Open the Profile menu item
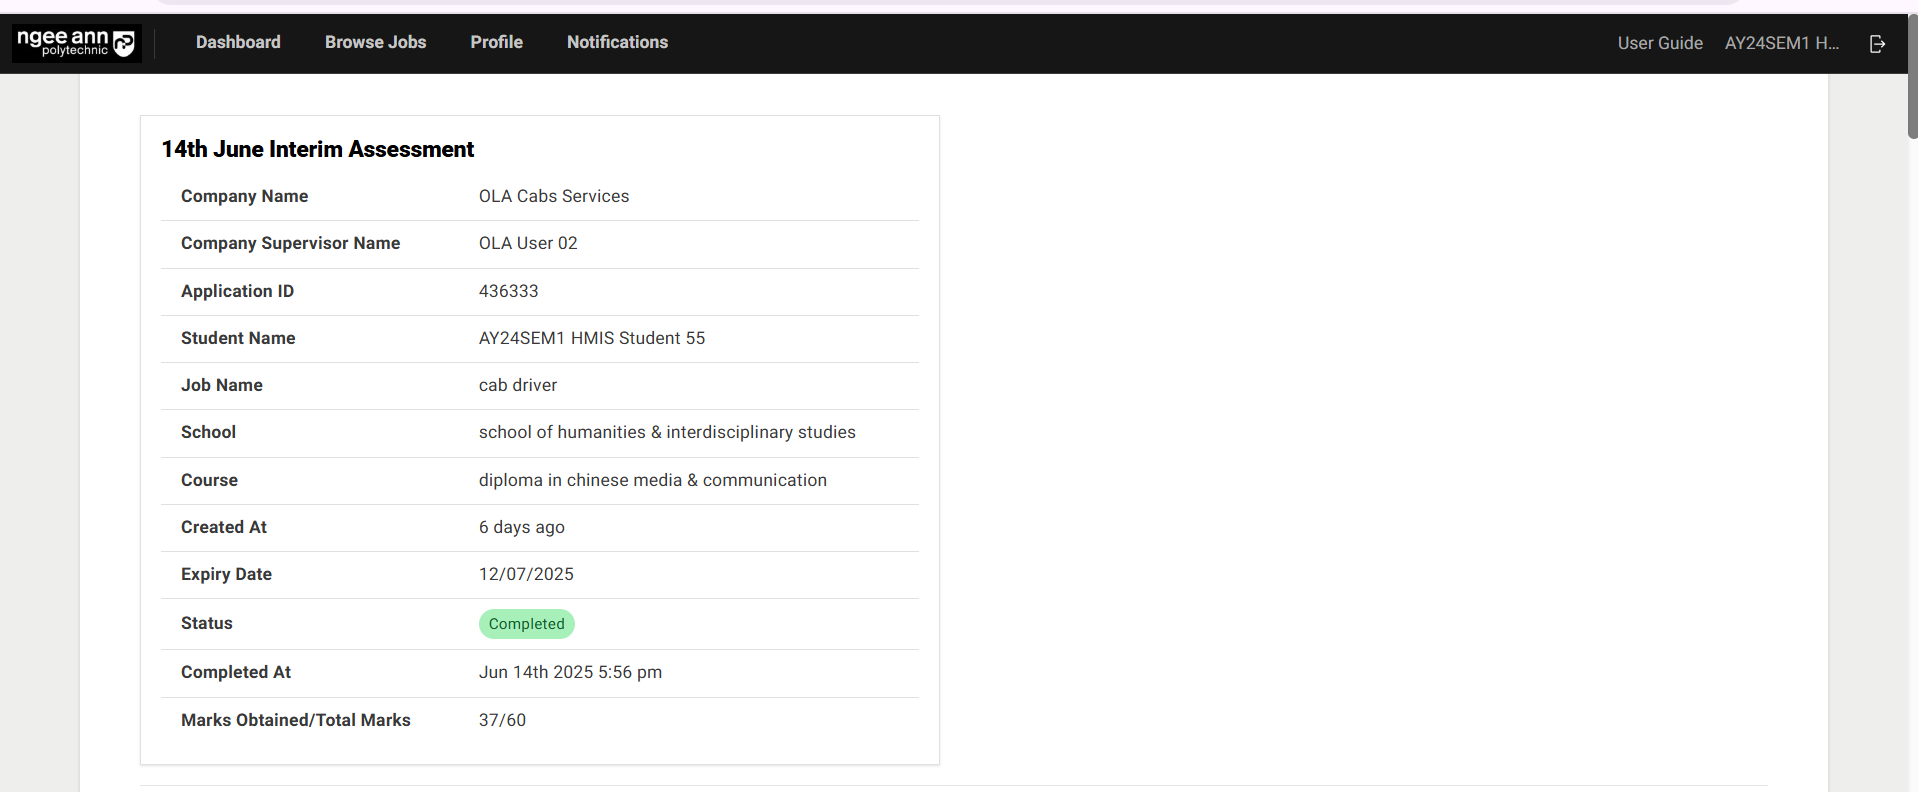This screenshot has height=792, width=1918. 496,42
